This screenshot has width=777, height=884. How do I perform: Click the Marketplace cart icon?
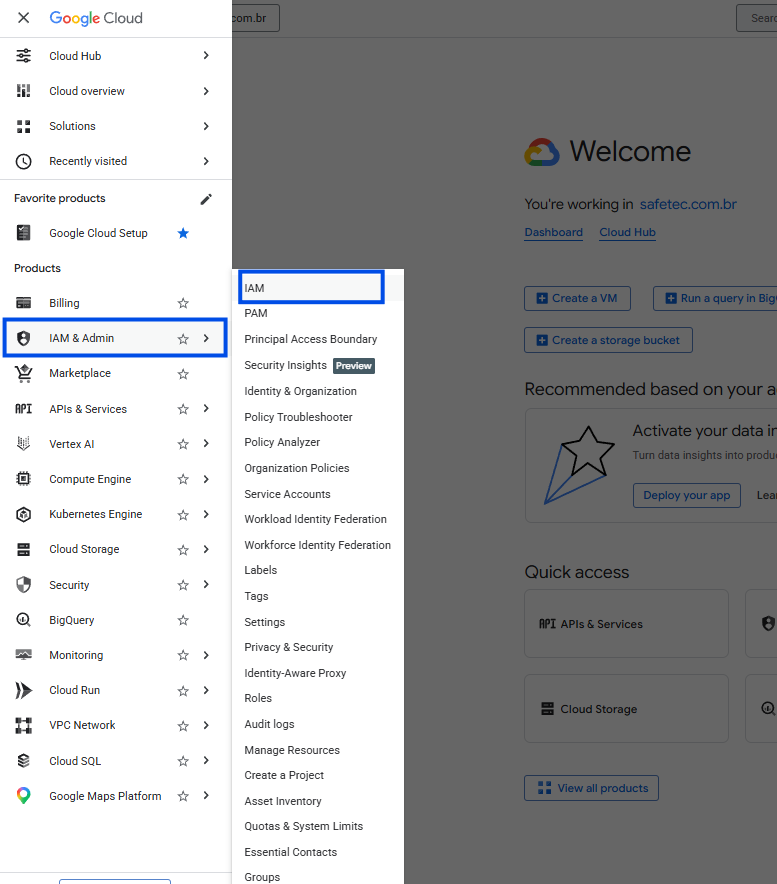point(24,373)
